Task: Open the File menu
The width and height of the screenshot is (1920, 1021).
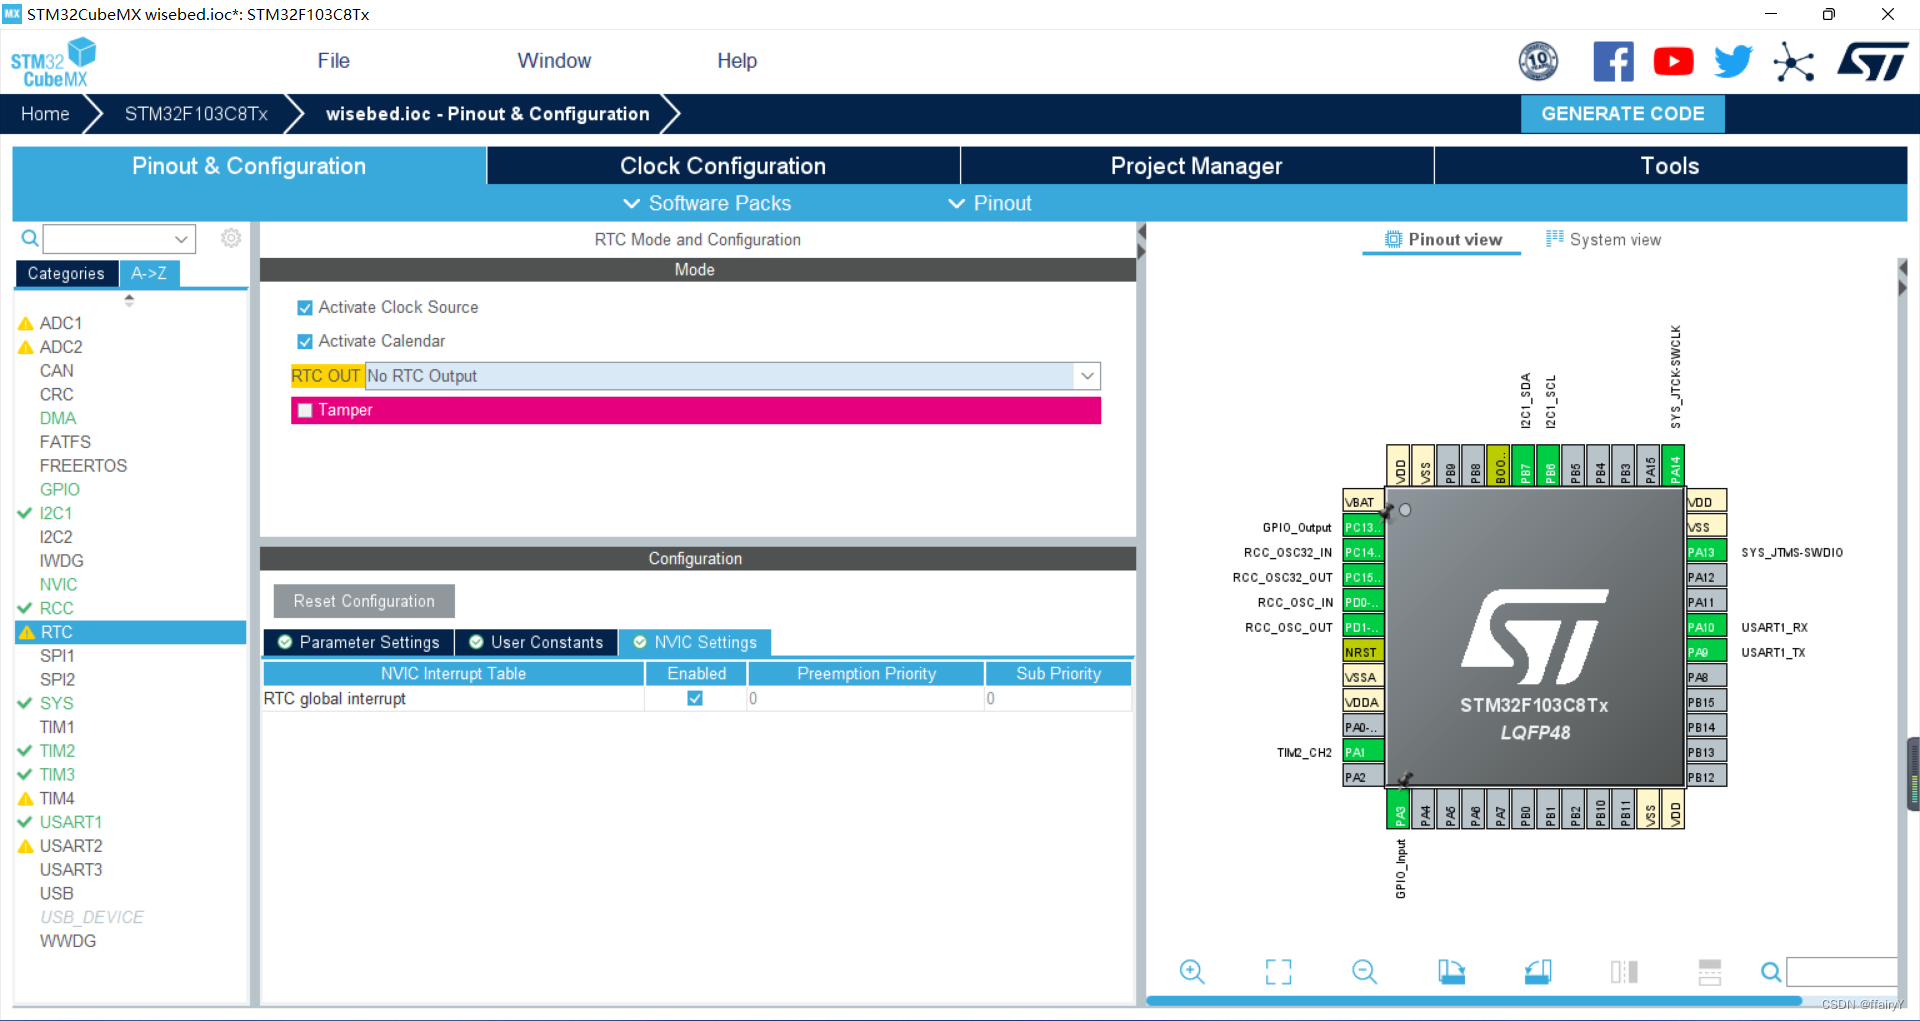Action: pos(333,61)
